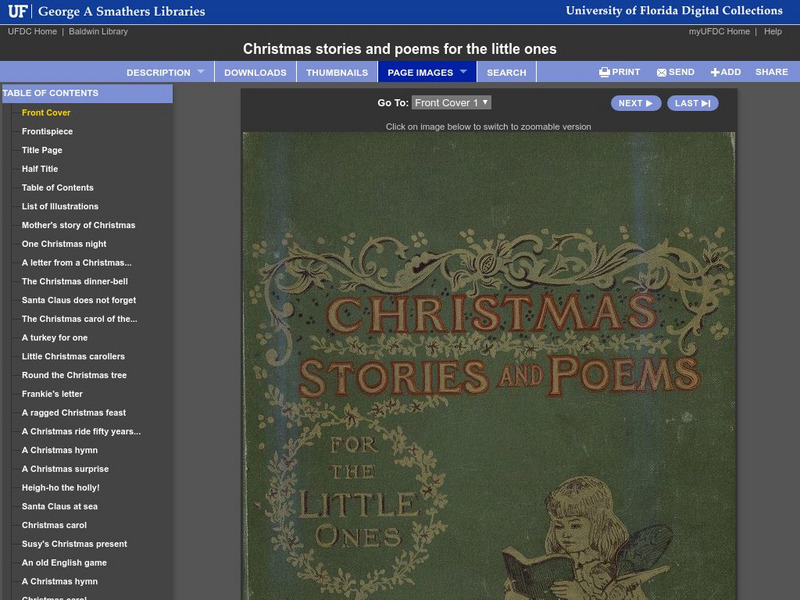The width and height of the screenshot is (800, 600).
Task: Click the Help link
Action: pyautogui.click(x=772, y=32)
